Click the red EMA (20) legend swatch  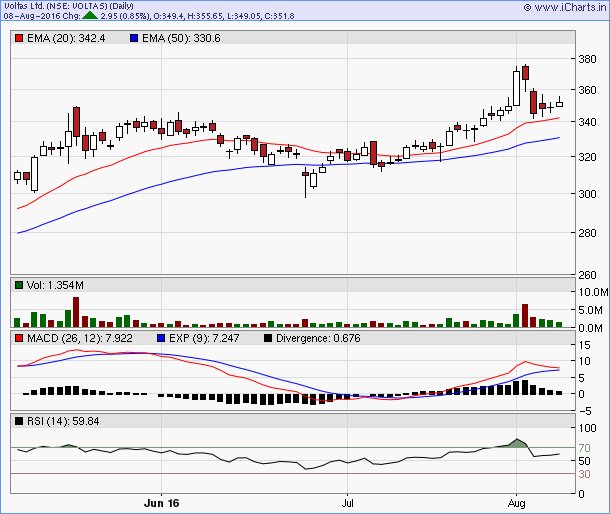point(19,39)
